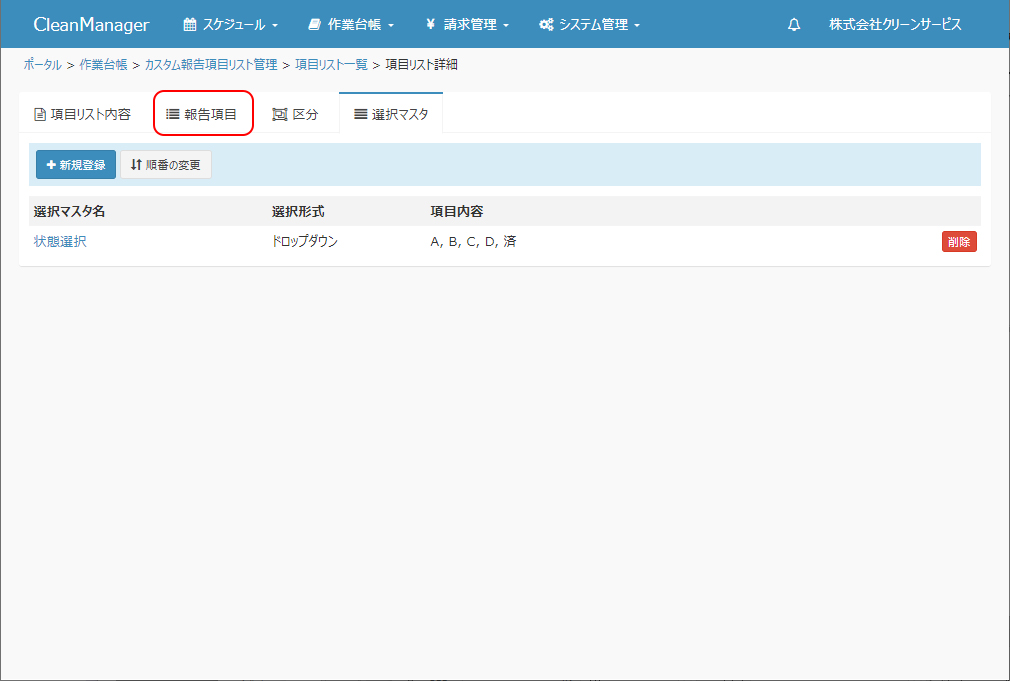Click the 株式会社クリーンサービス account name
The height and width of the screenshot is (681, 1010).
(x=895, y=25)
